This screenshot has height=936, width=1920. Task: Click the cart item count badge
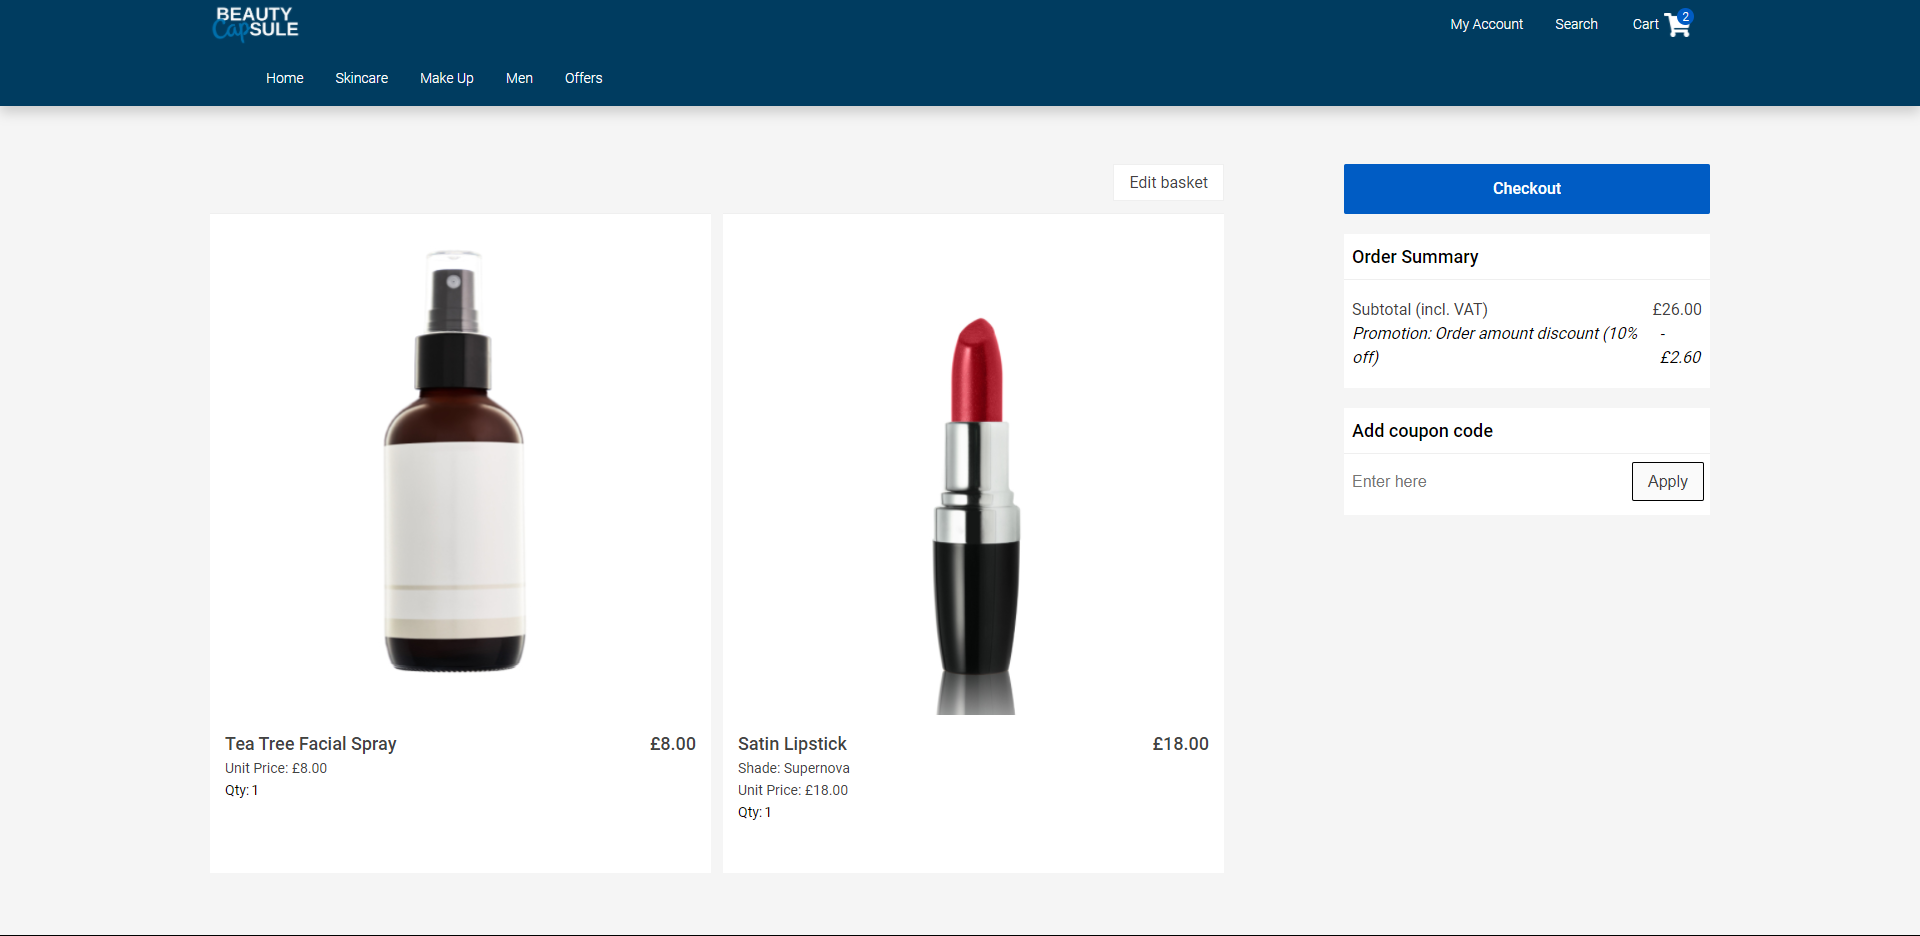coord(1686,16)
